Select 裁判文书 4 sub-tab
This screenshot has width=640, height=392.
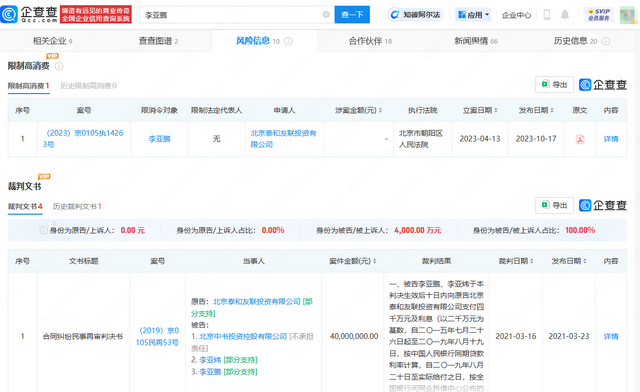tap(25, 207)
